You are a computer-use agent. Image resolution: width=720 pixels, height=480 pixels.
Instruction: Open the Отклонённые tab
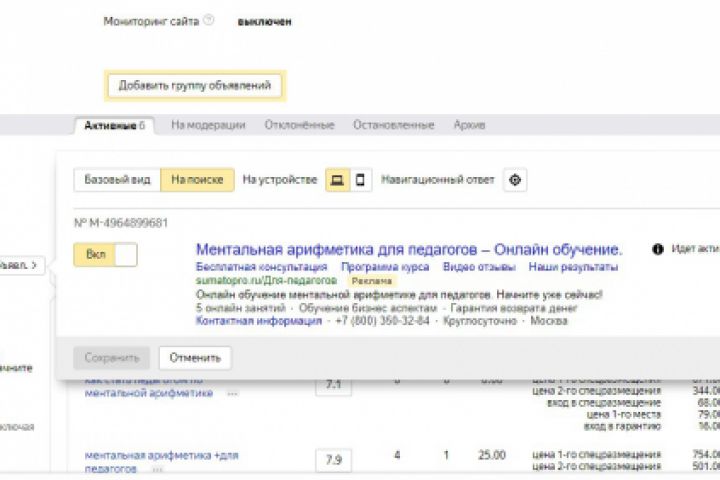(299, 125)
